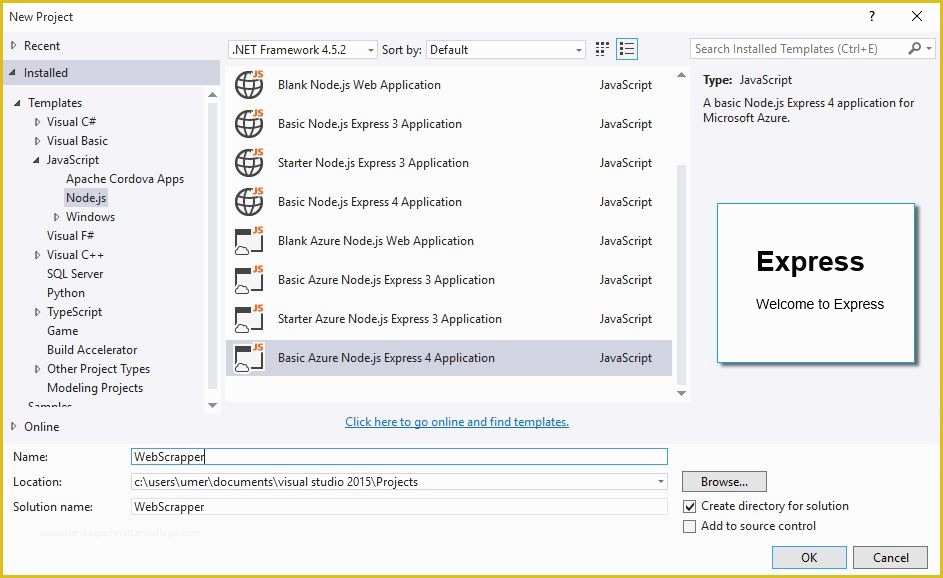943x578 pixels.
Task: Expand the Visual C# node
Action: (37, 122)
